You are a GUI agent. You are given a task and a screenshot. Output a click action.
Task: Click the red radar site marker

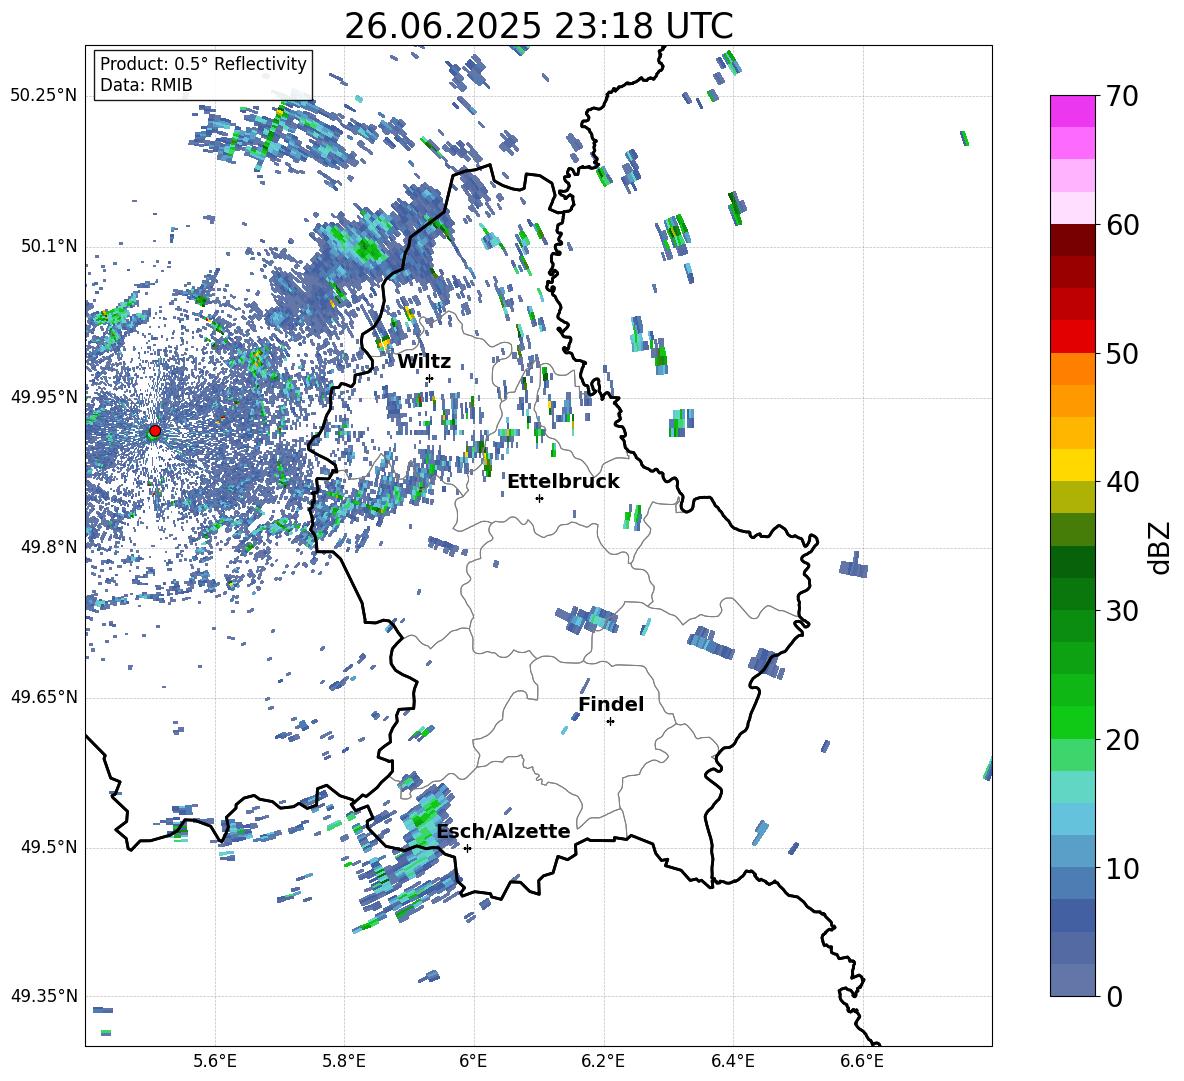[x=155, y=430]
